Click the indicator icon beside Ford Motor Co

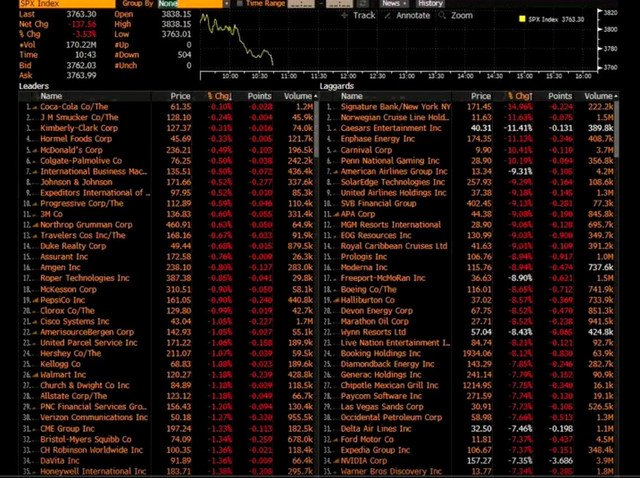[x=336, y=440]
